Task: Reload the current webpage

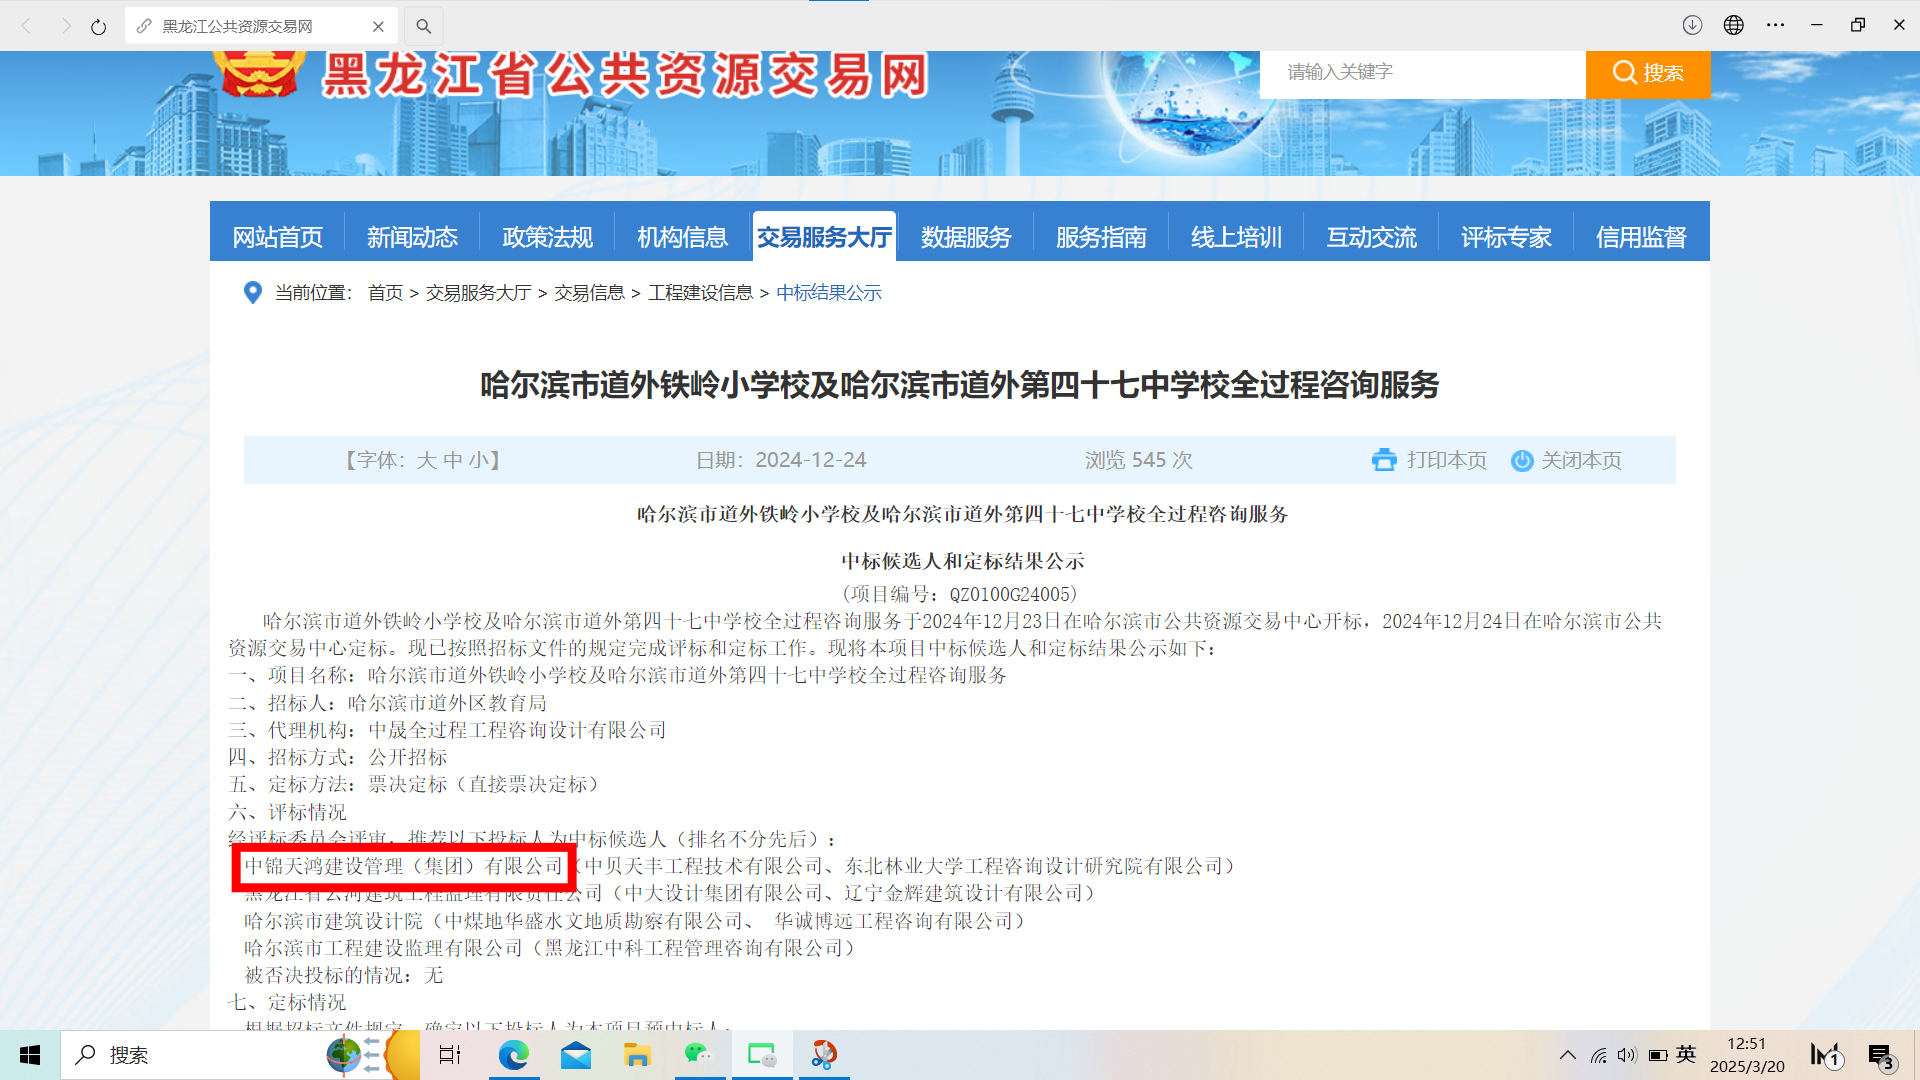Action: pyautogui.click(x=98, y=26)
